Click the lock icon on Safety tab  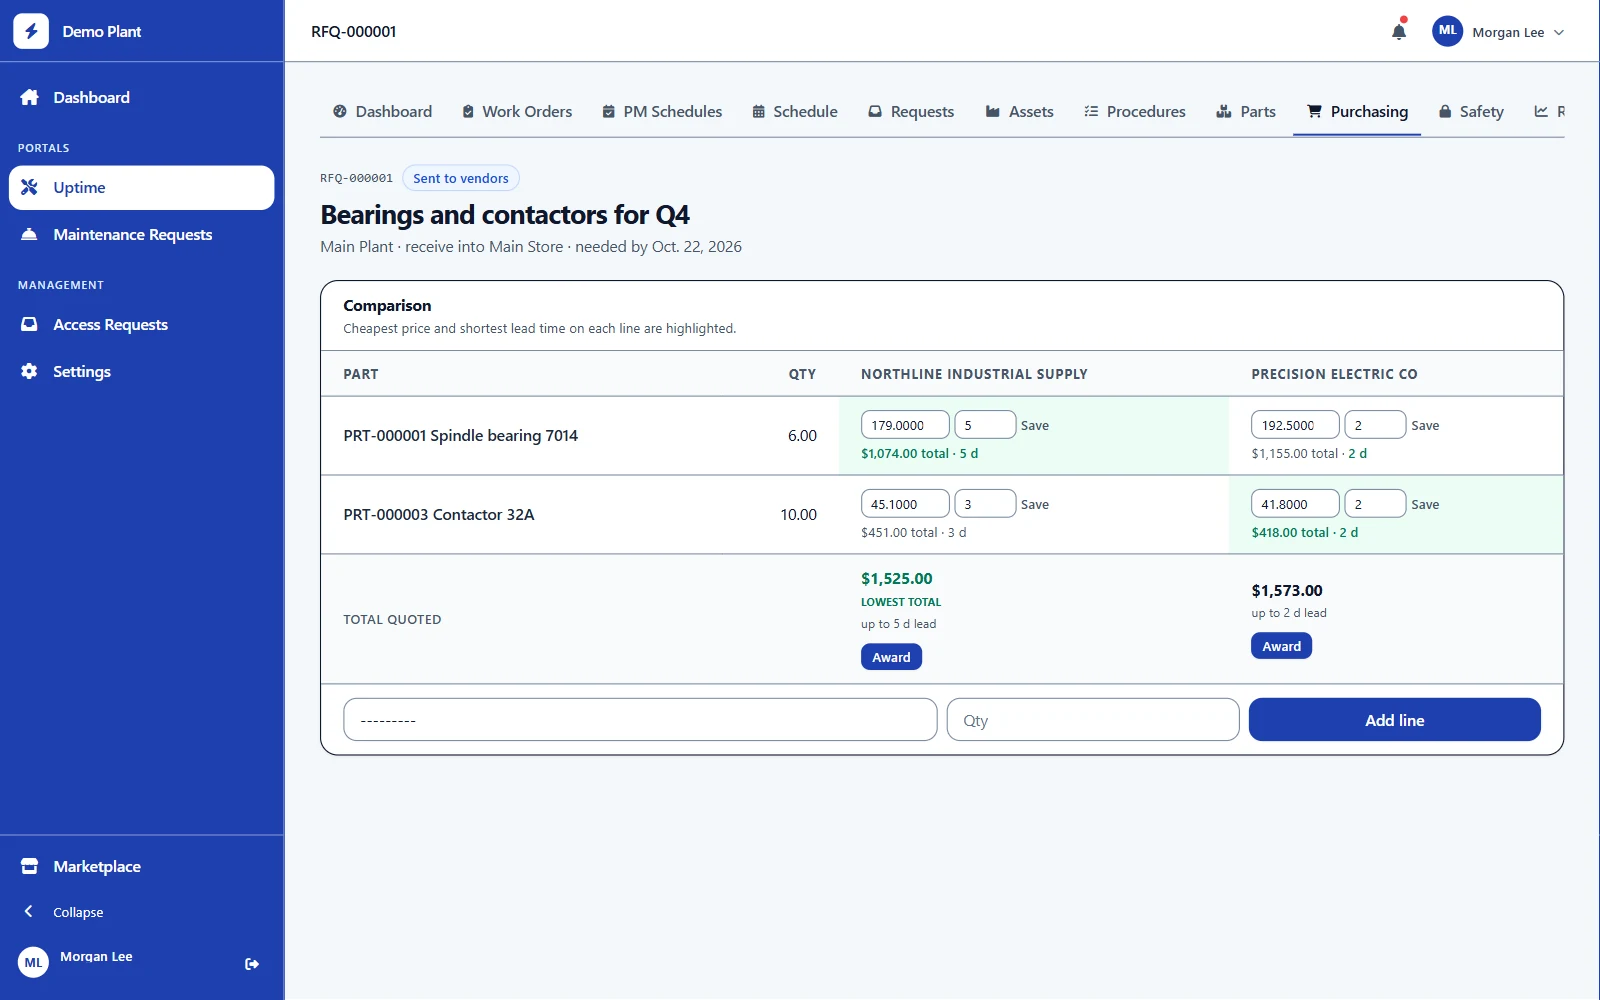(x=1445, y=111)
